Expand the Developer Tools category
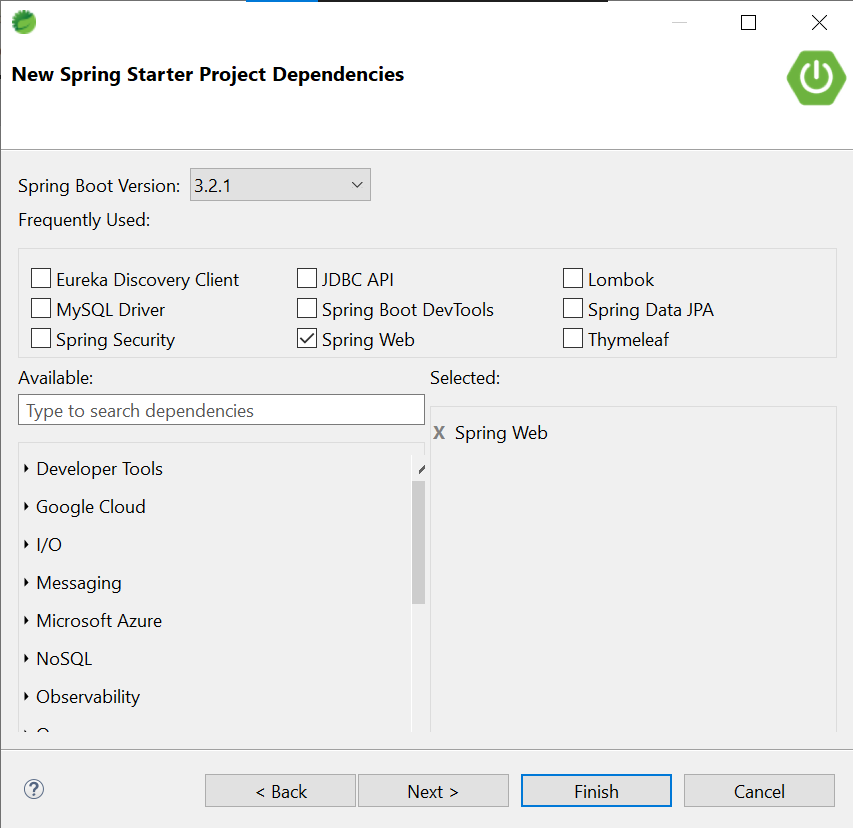Image resolution: width=853 pixels, height=828 pixels. [26, 468]
